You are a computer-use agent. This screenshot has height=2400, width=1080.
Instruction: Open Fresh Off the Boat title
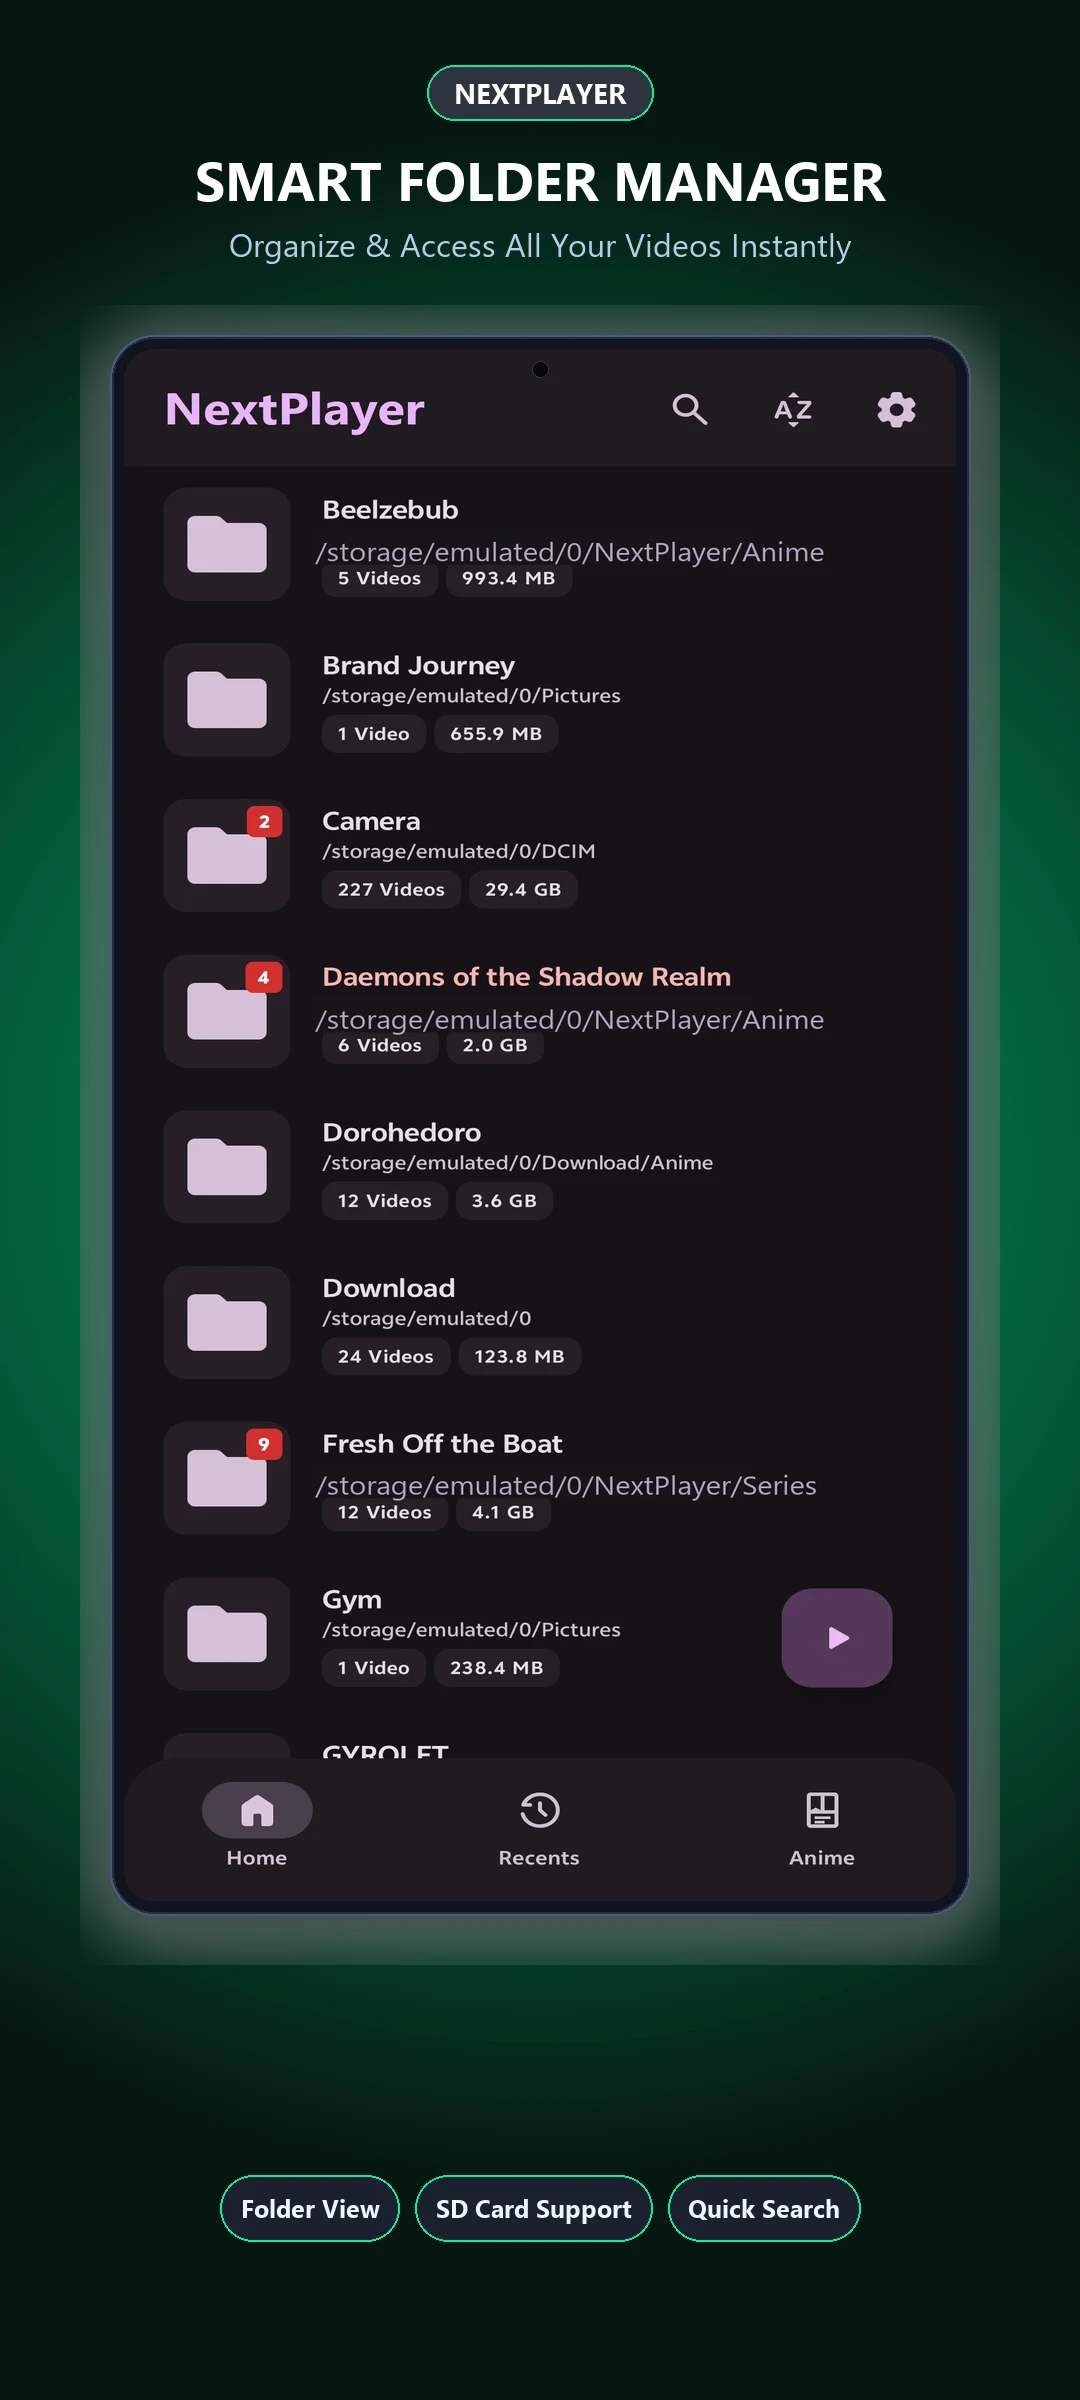coord(442,1444)
